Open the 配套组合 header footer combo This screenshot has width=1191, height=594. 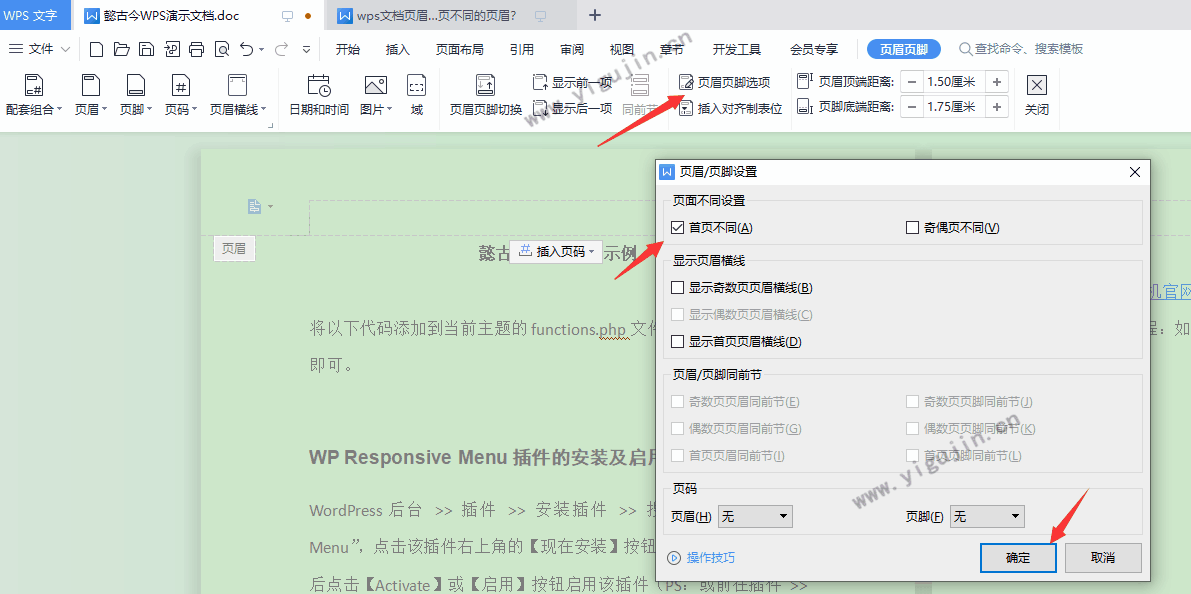click(34, 95)
